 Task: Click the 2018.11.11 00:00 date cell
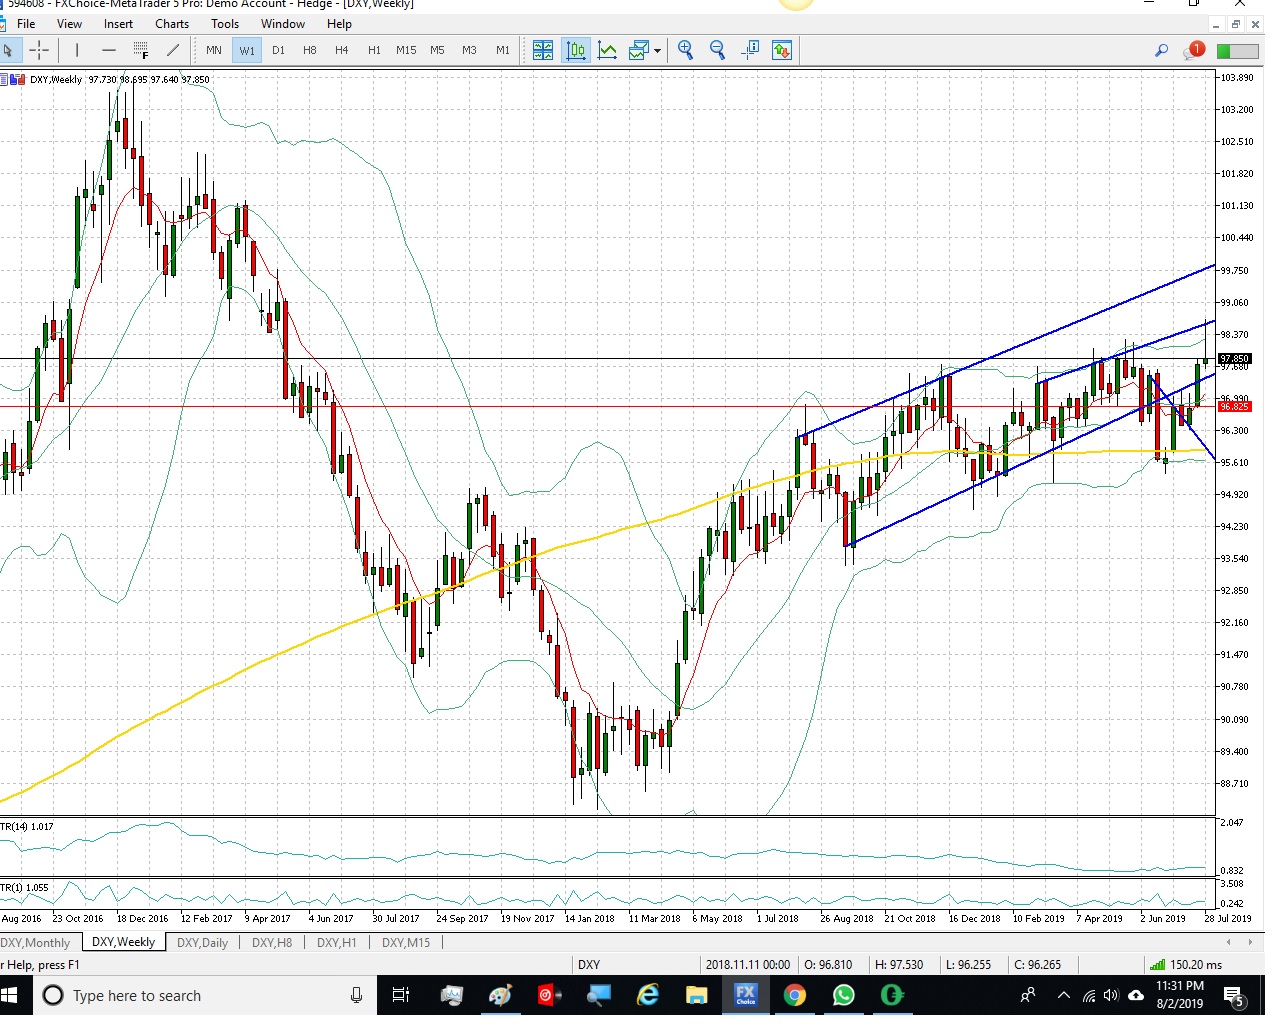pyautogui.click(x=747, y=965)
